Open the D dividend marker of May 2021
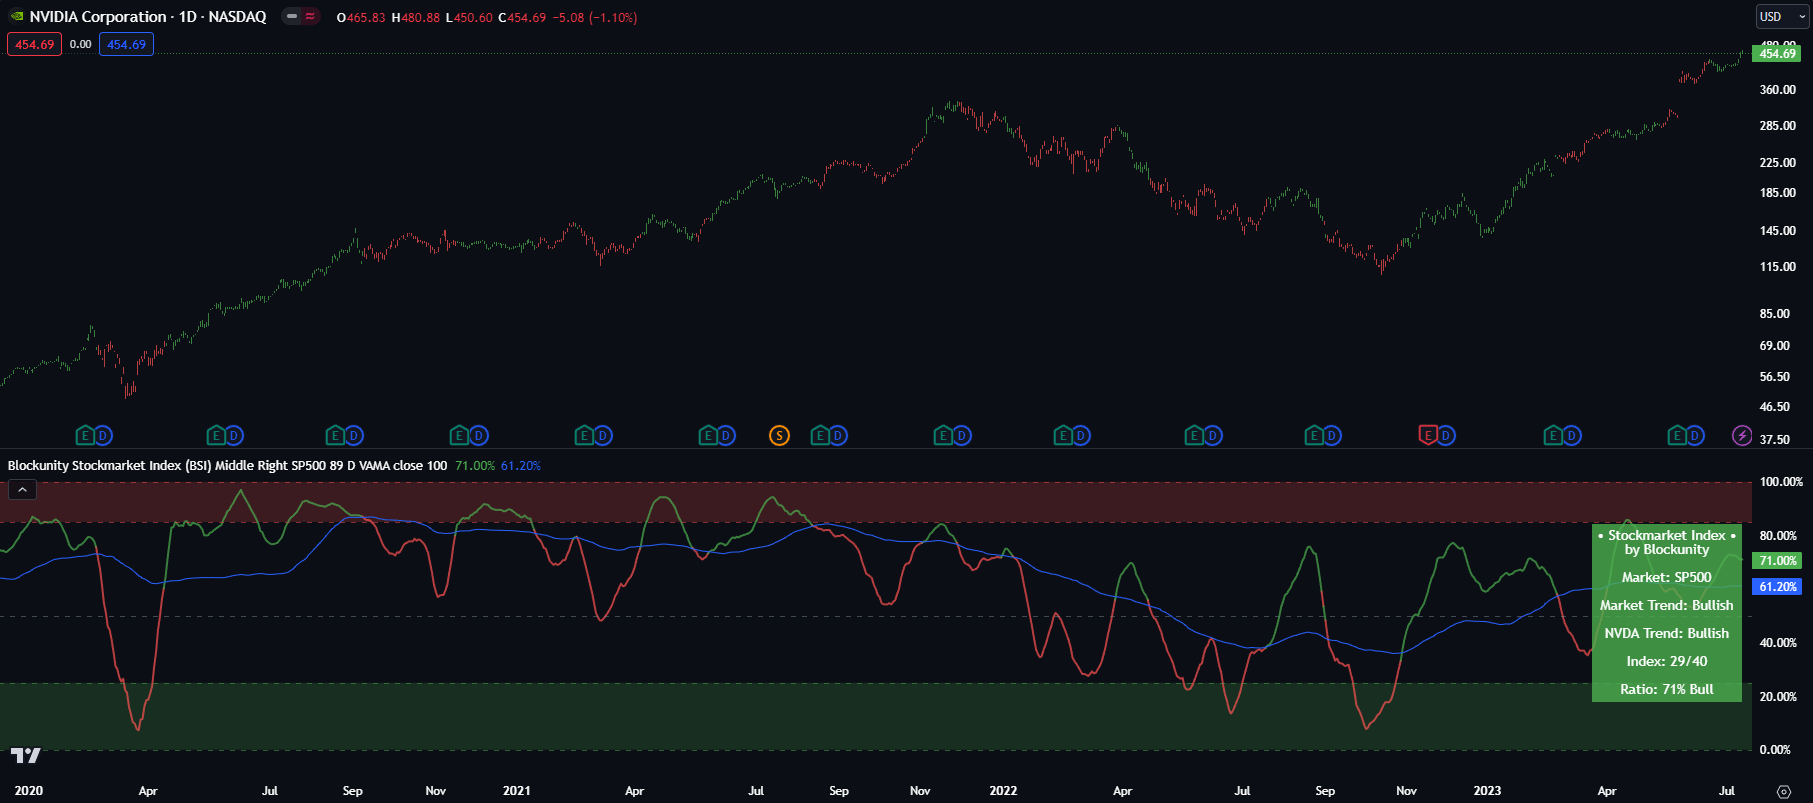Viewport: 1813px width, 803px height. [x=726, y=435]
